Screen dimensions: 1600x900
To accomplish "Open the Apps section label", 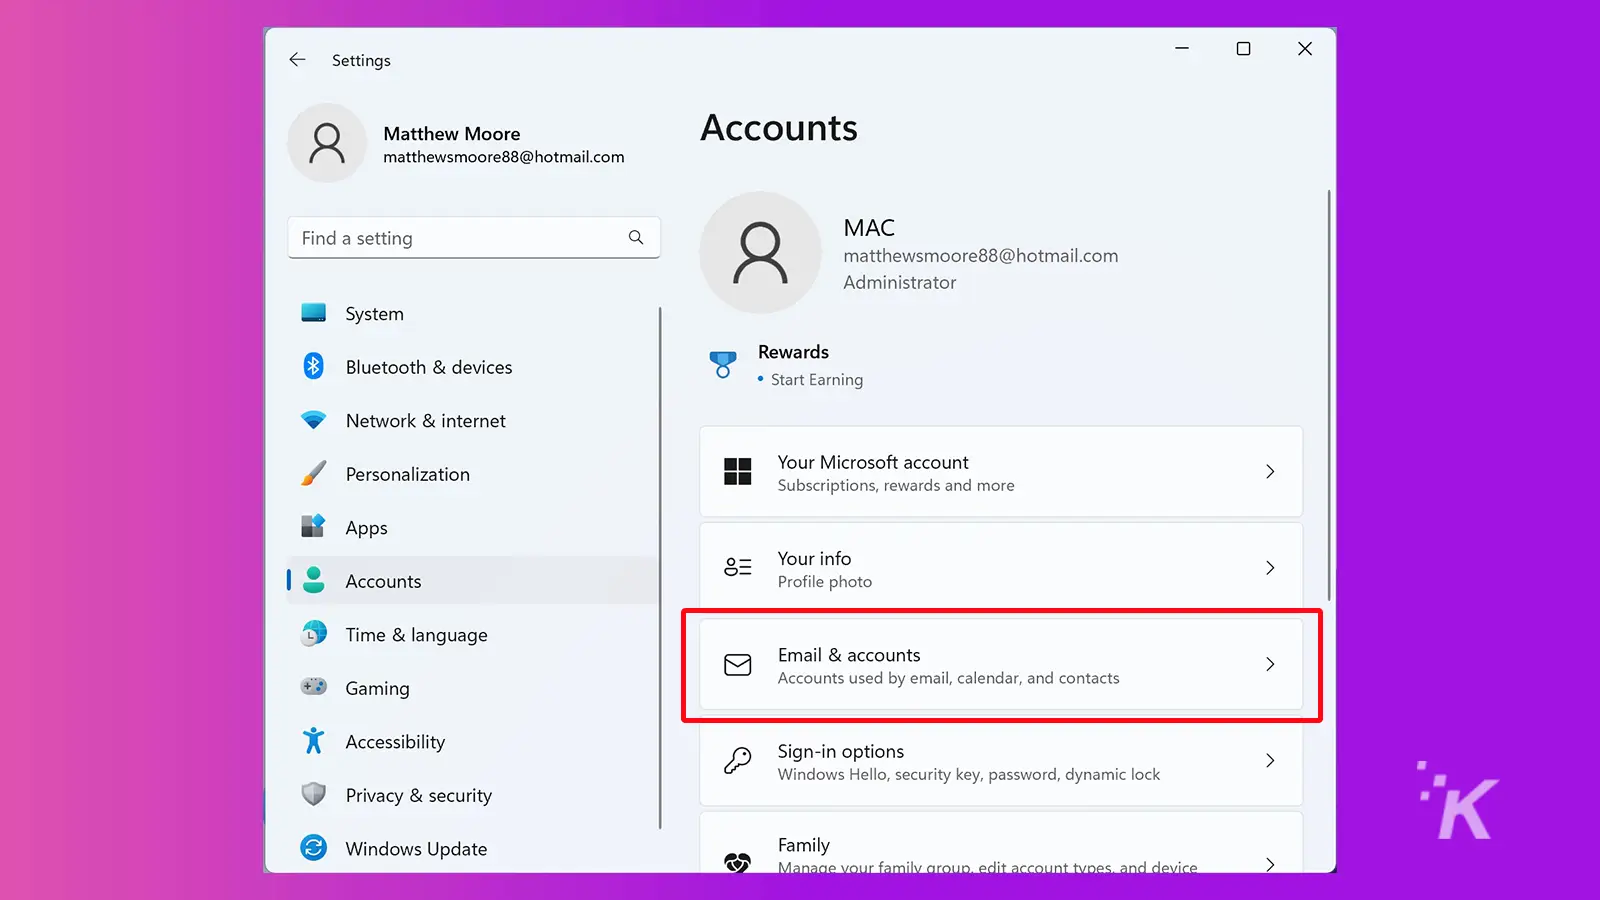I will coord(366,528).
